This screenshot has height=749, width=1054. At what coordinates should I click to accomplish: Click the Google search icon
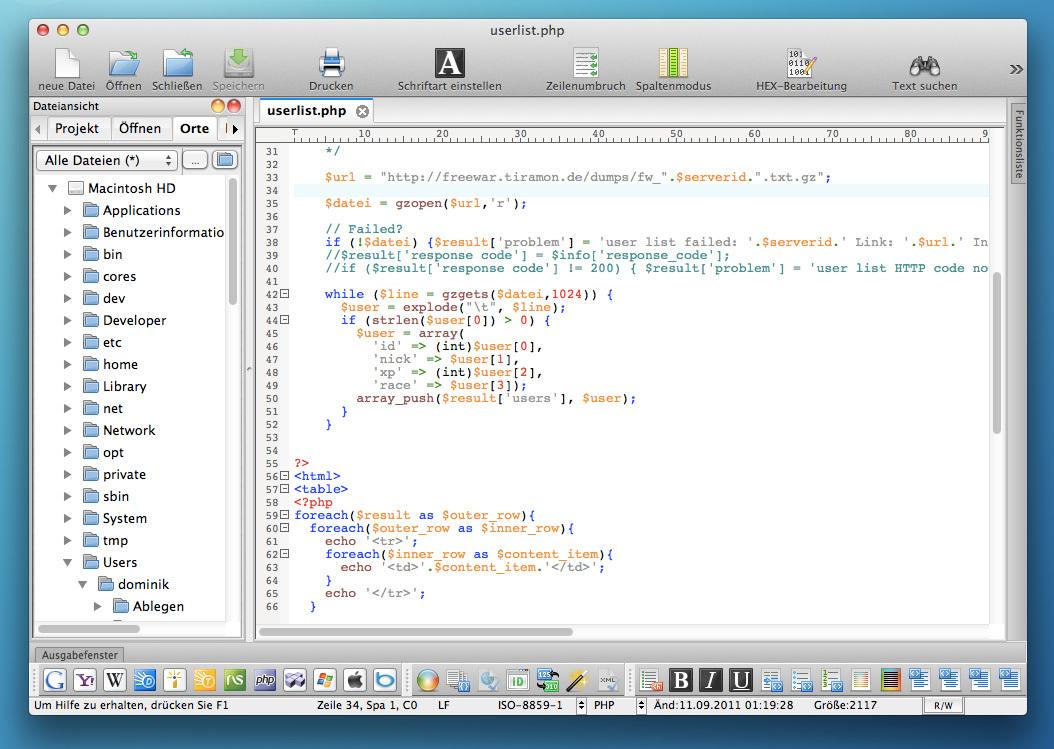point(55,681)
